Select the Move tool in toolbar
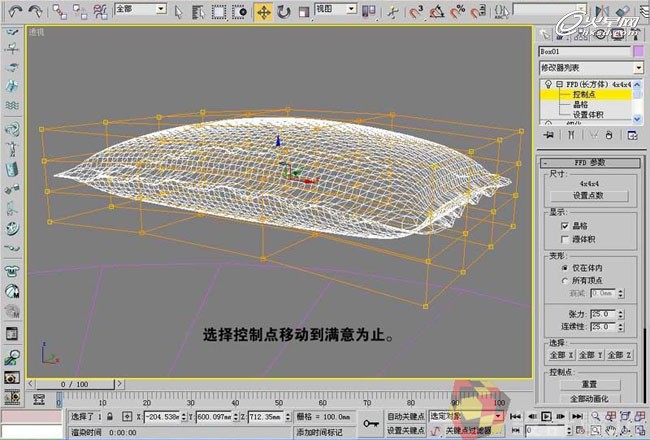 pyautogui.click(x=264, y=12)
